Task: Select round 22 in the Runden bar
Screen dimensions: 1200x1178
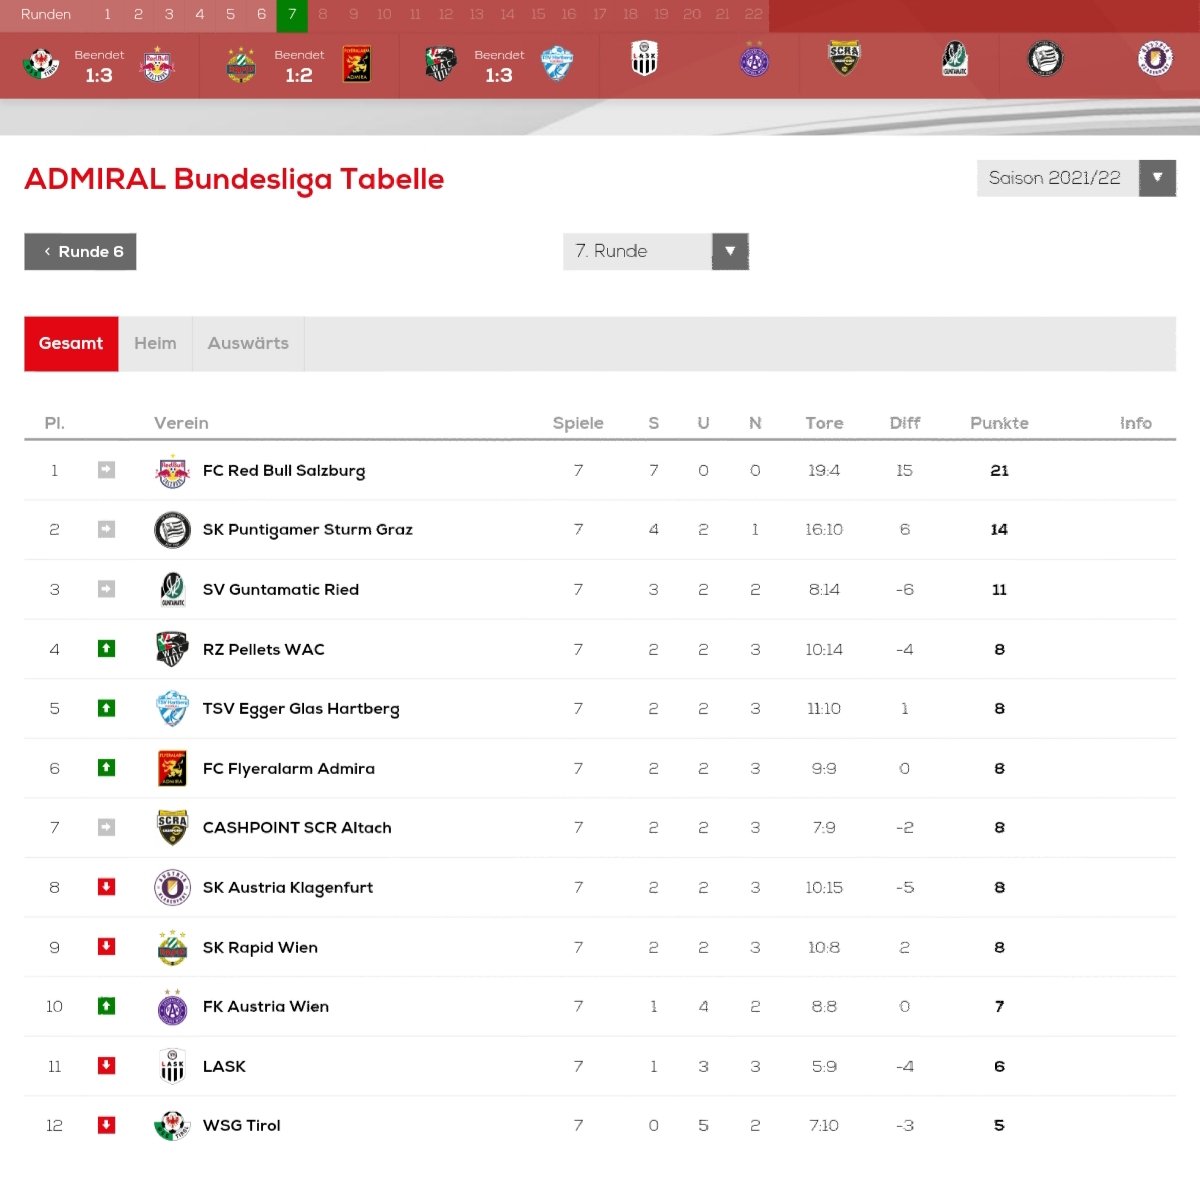Action: [x=753, y=15]
